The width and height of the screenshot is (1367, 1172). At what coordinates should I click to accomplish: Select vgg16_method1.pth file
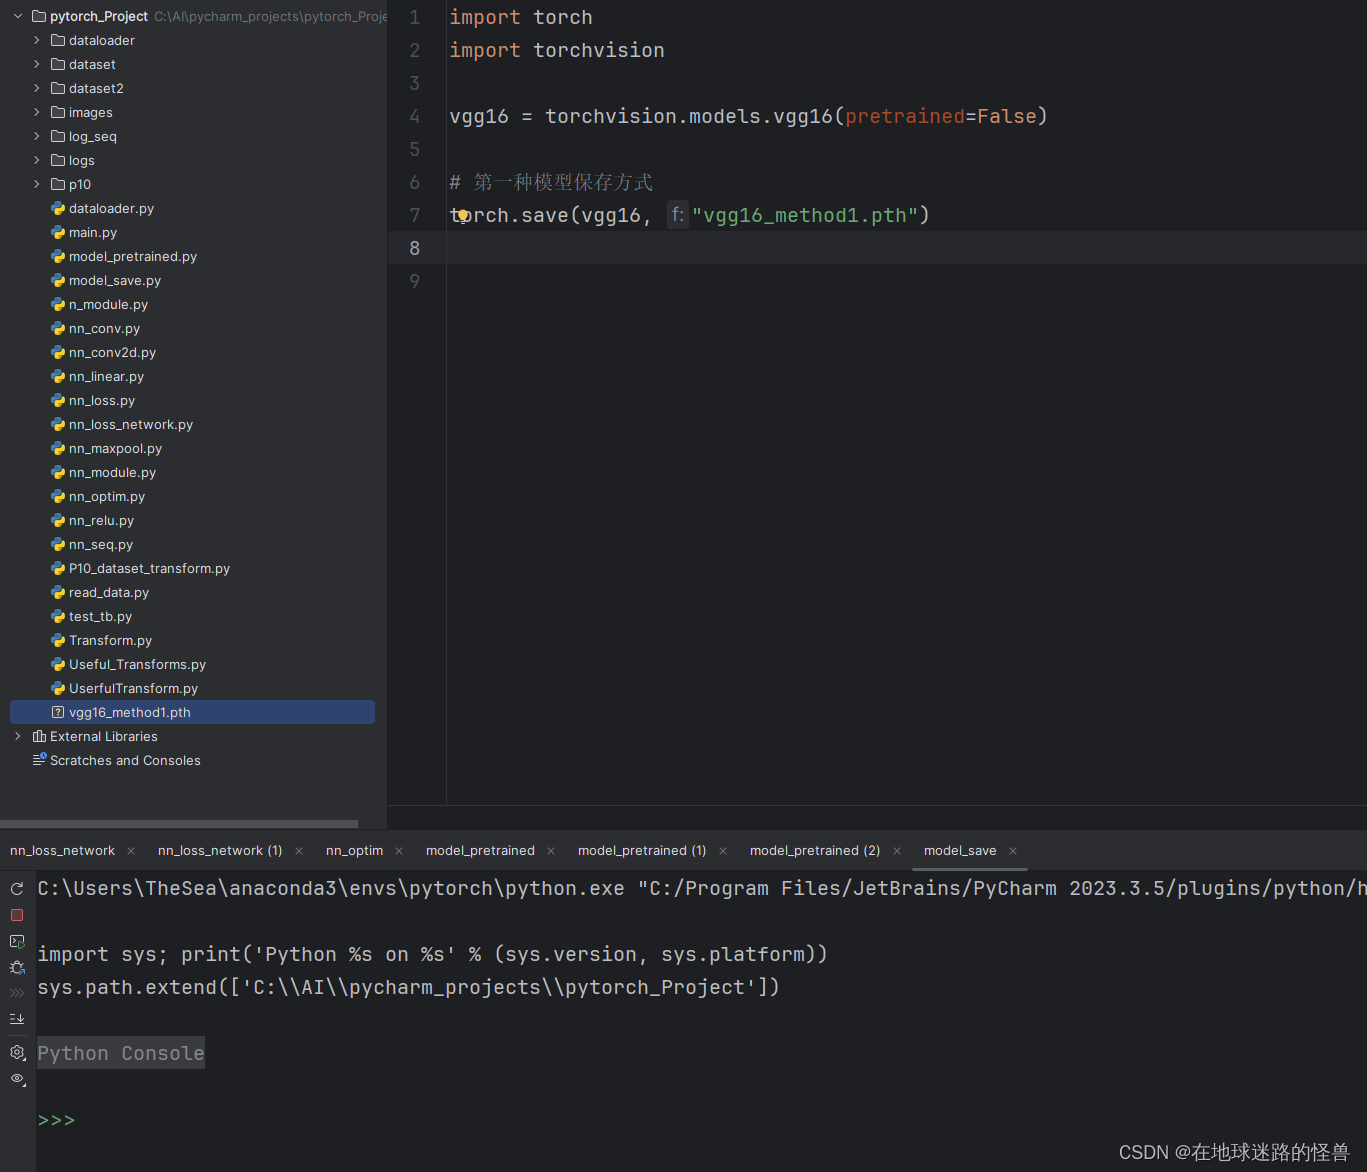[x=192, y=712]
